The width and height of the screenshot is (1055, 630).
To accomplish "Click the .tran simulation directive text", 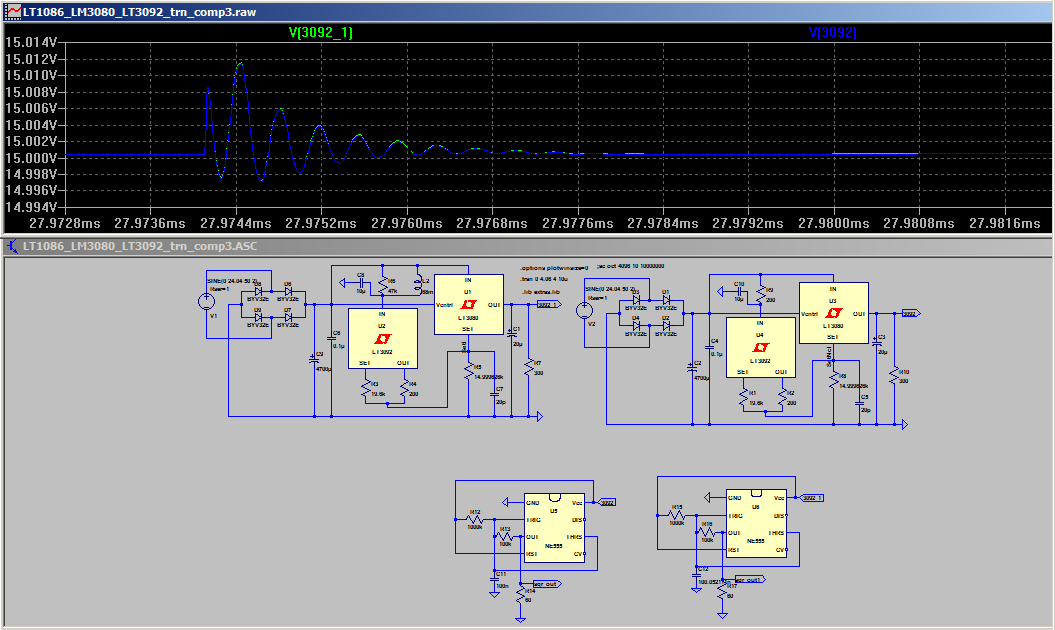I will coord(545,279).
